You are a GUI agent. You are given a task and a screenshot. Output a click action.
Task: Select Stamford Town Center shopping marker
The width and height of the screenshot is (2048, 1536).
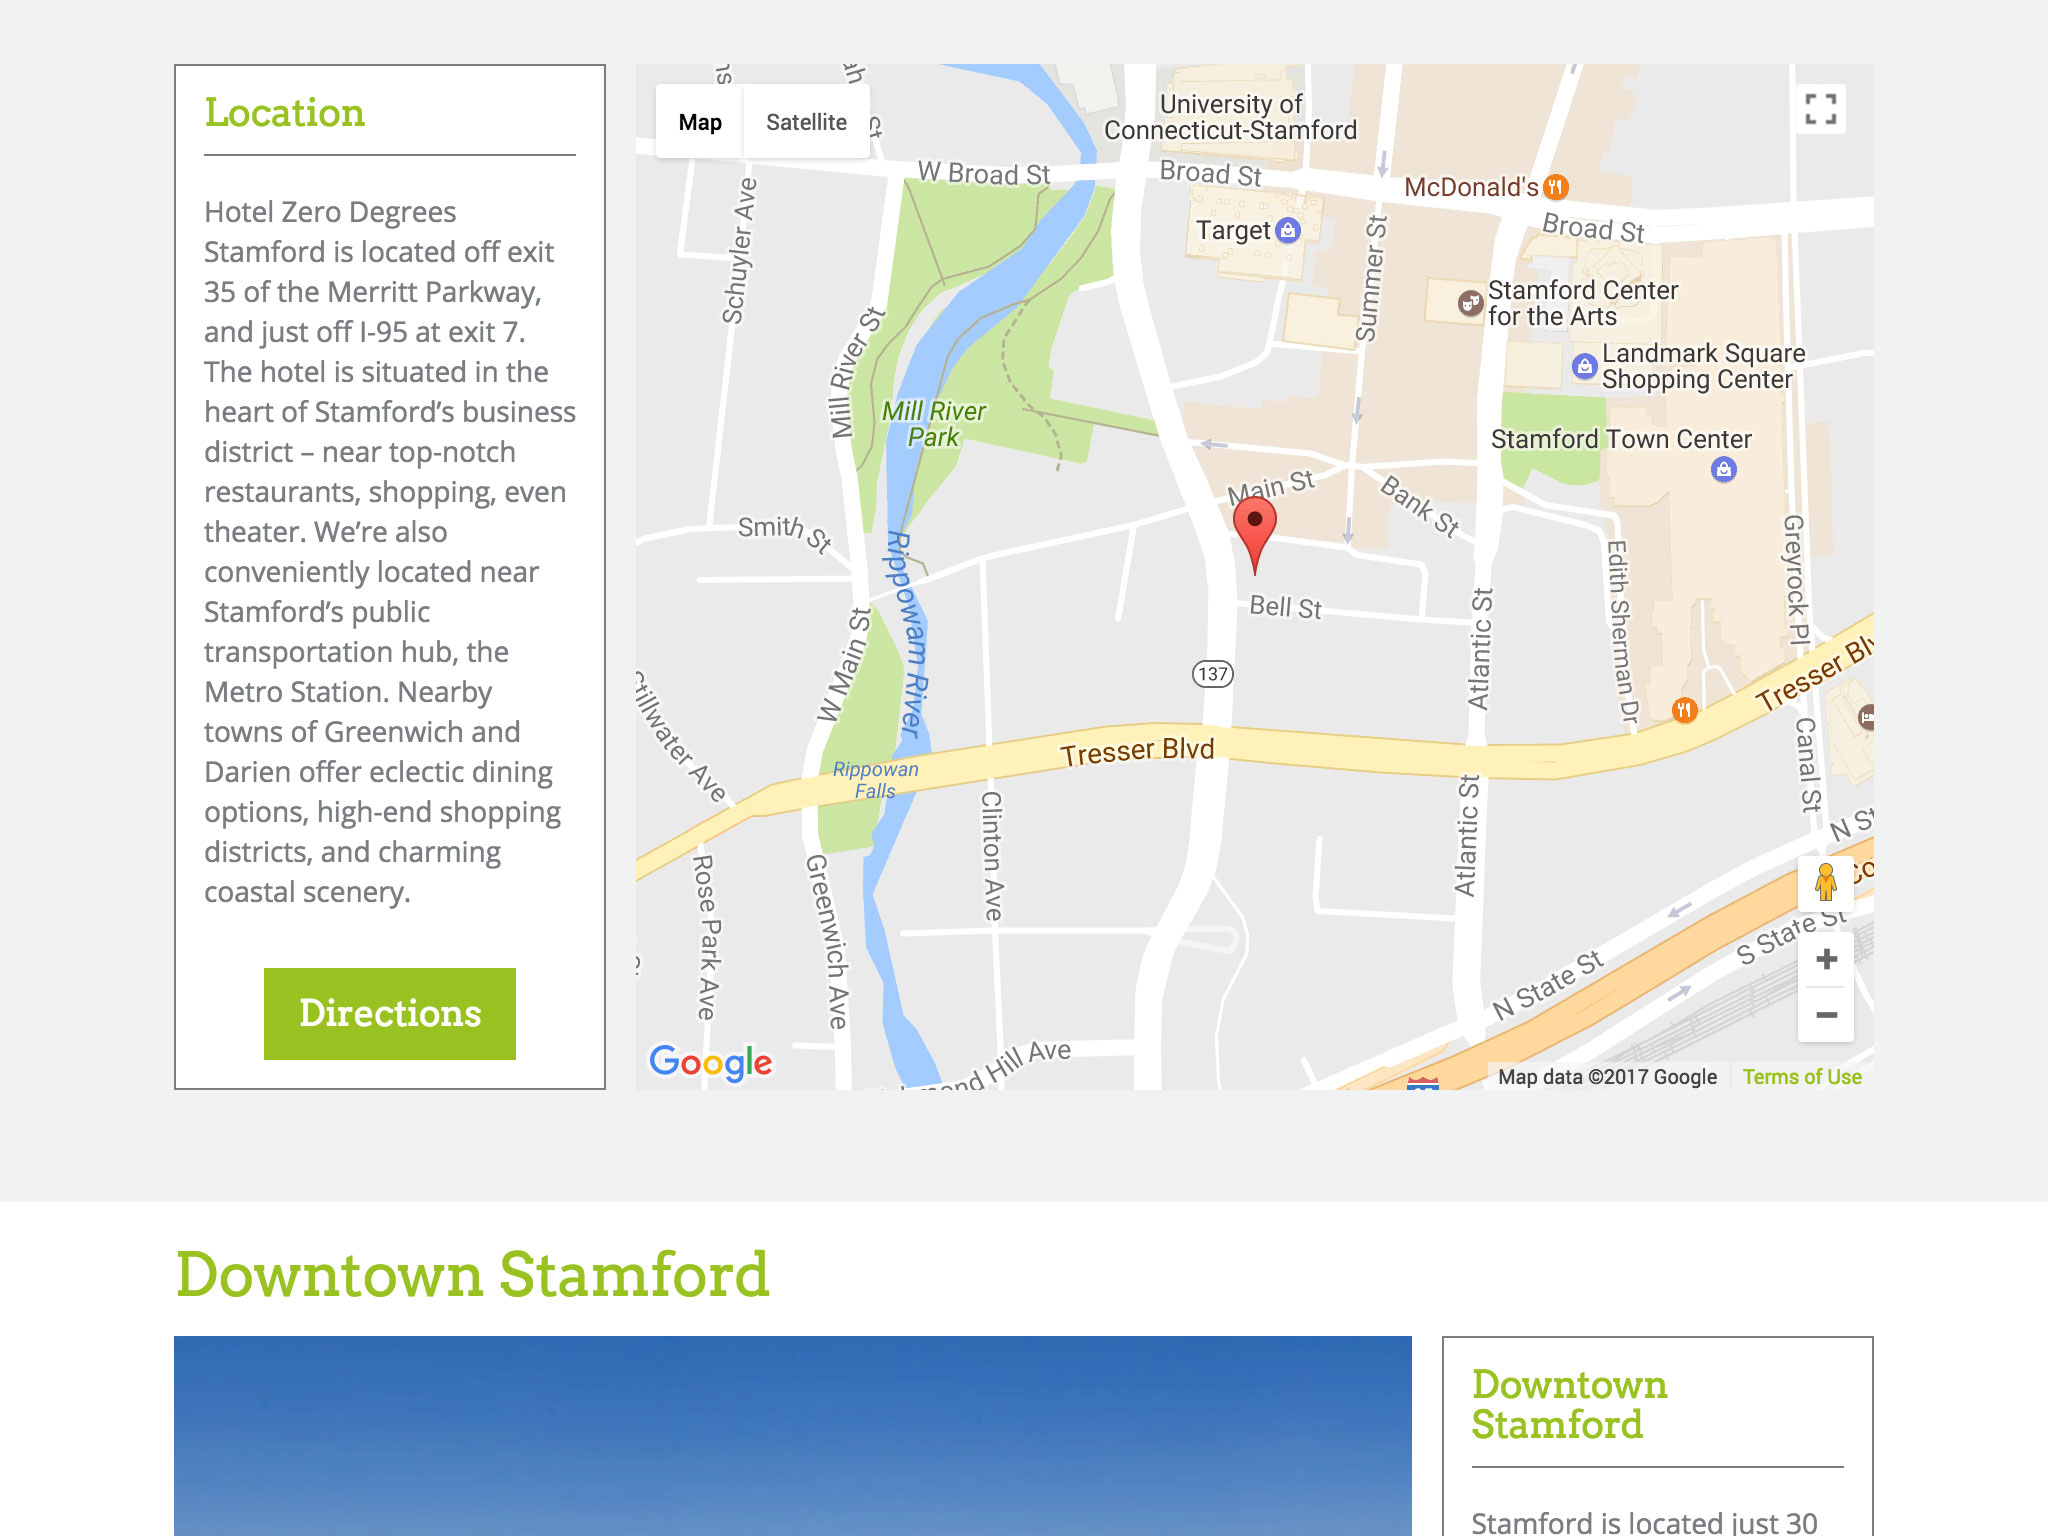pyautogui.click(x=1723, y=469)
